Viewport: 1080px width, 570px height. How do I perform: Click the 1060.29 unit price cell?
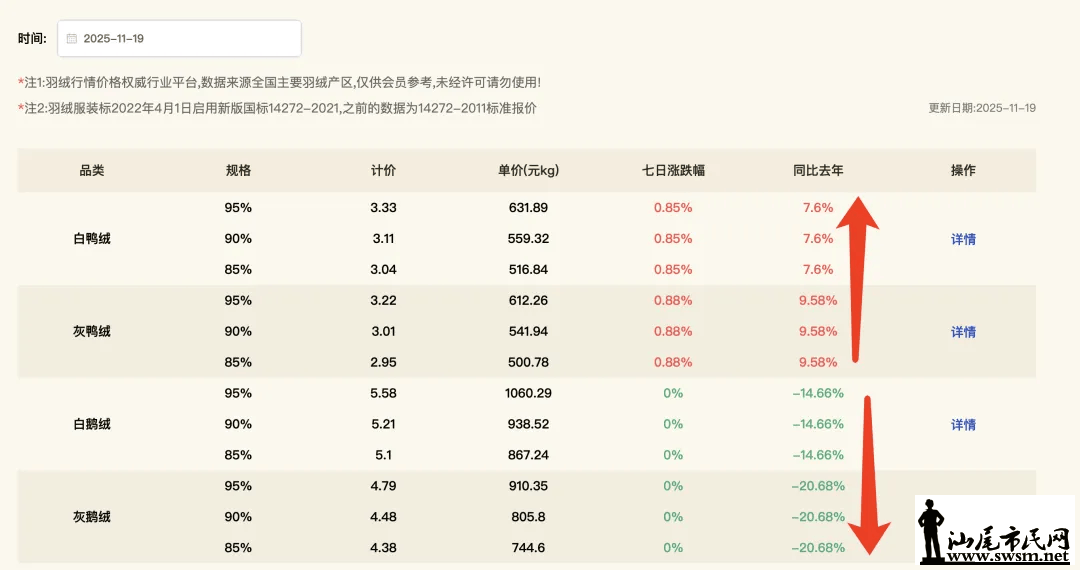(528, 394)
